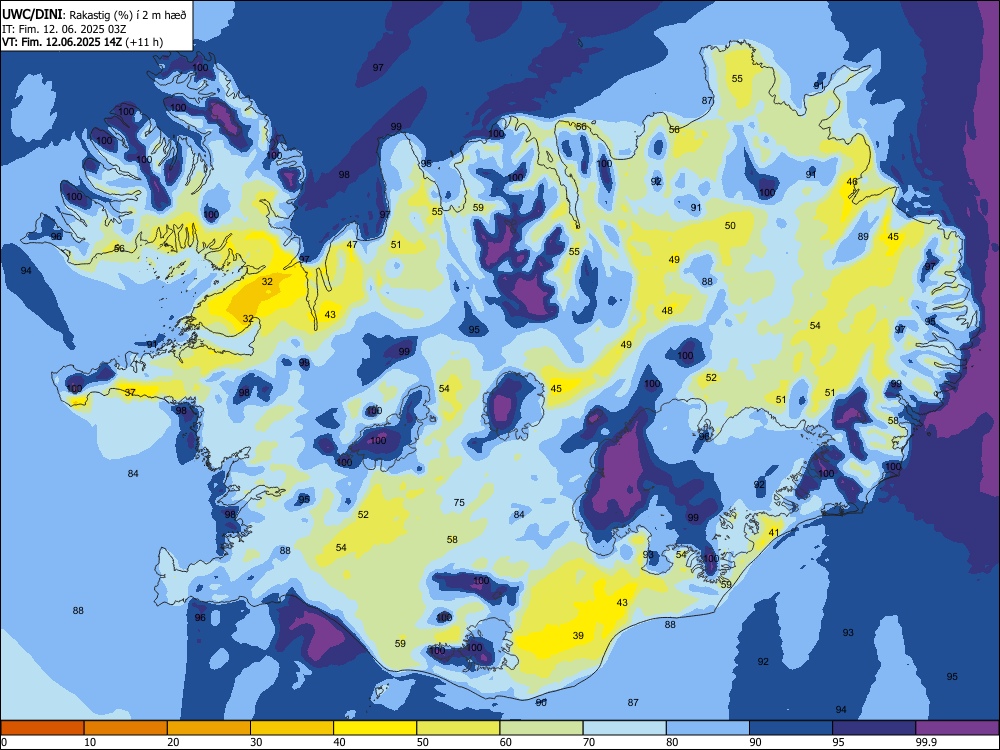Click the amber 30–40 legend segment
The height and width of the screenshot is (750, 1000).
(292, 728)
